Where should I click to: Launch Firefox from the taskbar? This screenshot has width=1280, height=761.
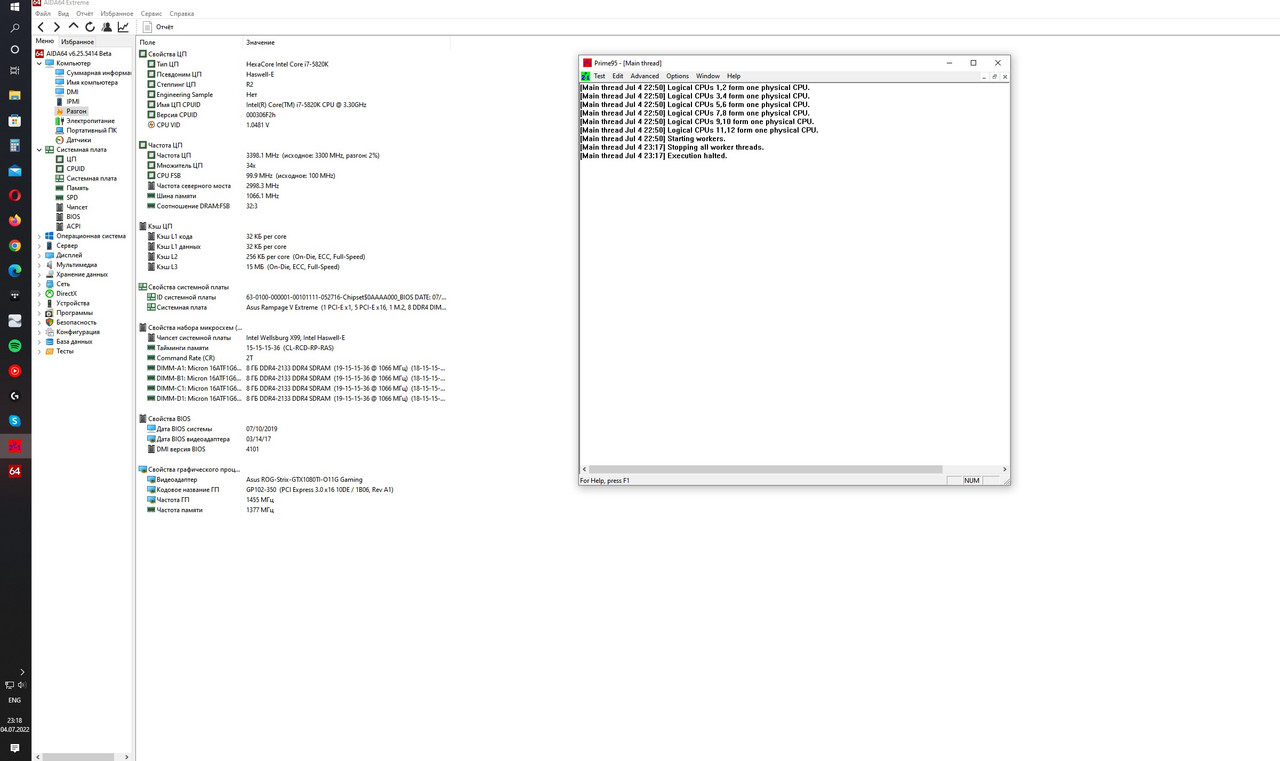(15, 221)
